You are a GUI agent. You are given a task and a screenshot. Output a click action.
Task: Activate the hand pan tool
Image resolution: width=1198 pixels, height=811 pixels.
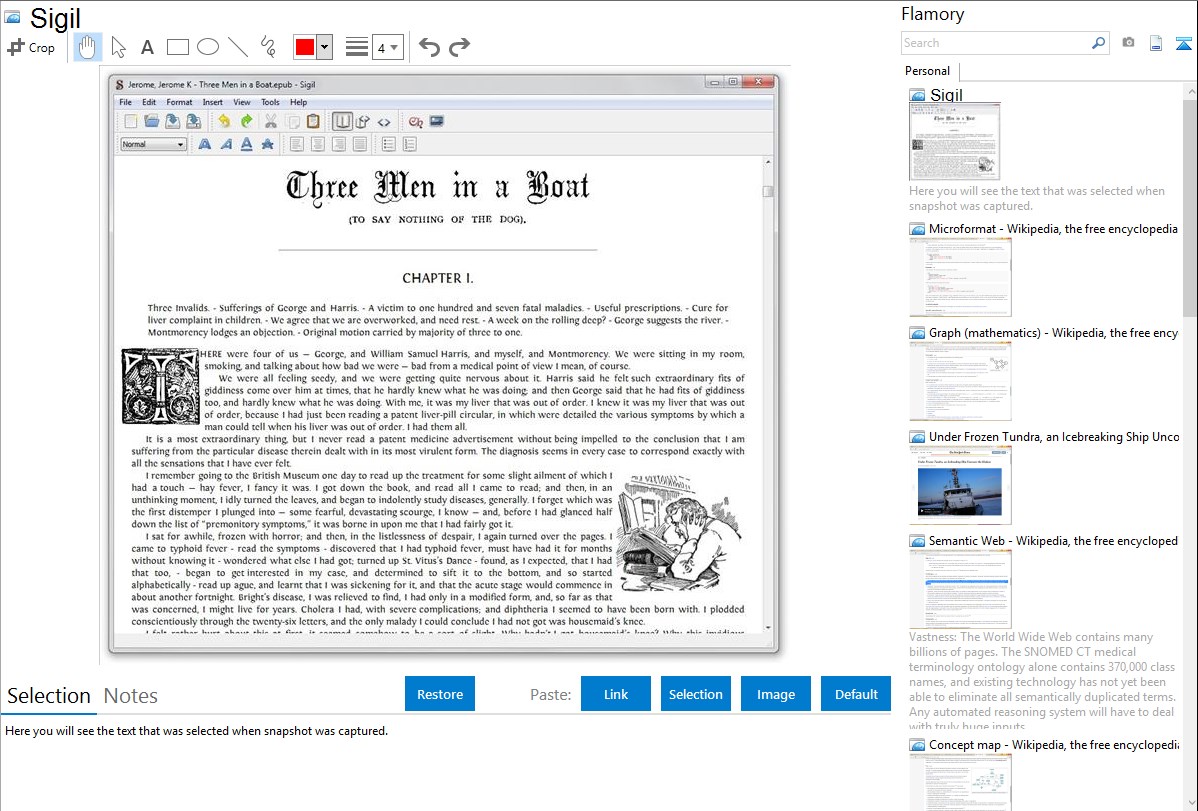pos(87,47)
